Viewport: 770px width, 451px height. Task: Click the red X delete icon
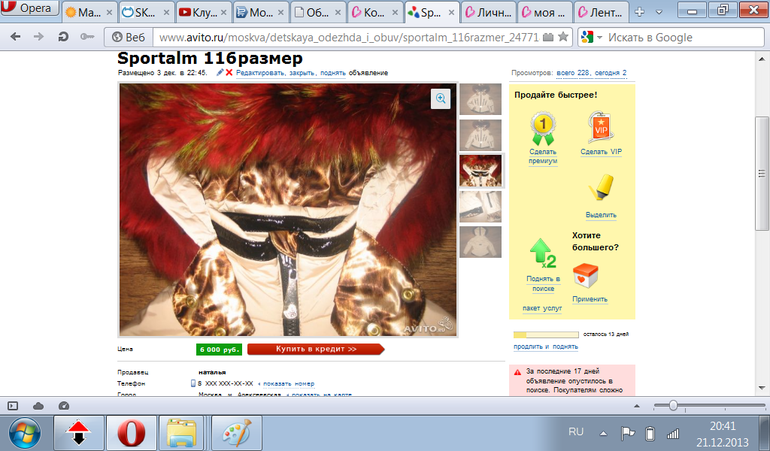pyautogui.click(x=229, y=72)
